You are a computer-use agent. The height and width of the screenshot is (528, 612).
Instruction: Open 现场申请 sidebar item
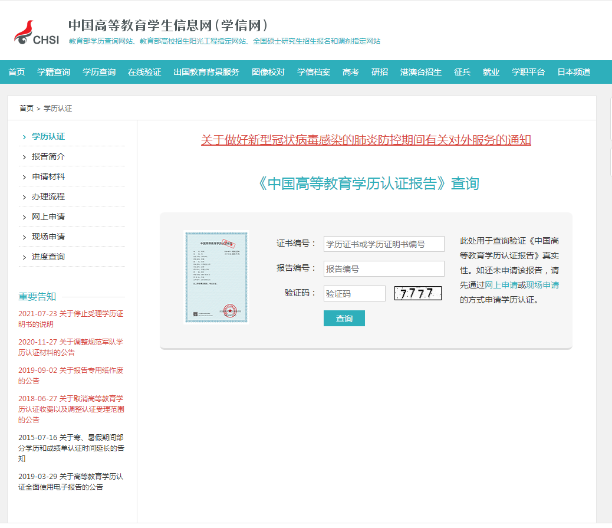pyautogui.click(x=47, y=236)
